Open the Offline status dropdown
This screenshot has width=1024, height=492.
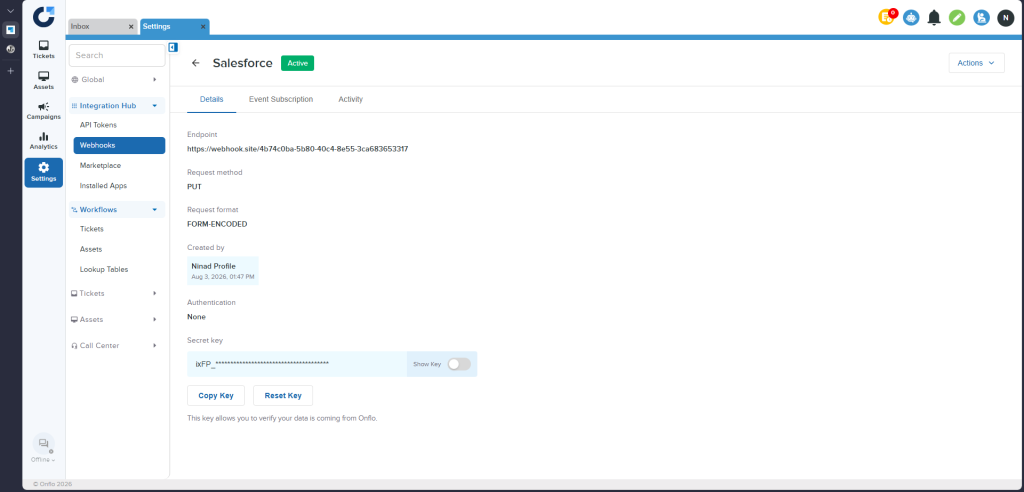click(x=43, y=459)
